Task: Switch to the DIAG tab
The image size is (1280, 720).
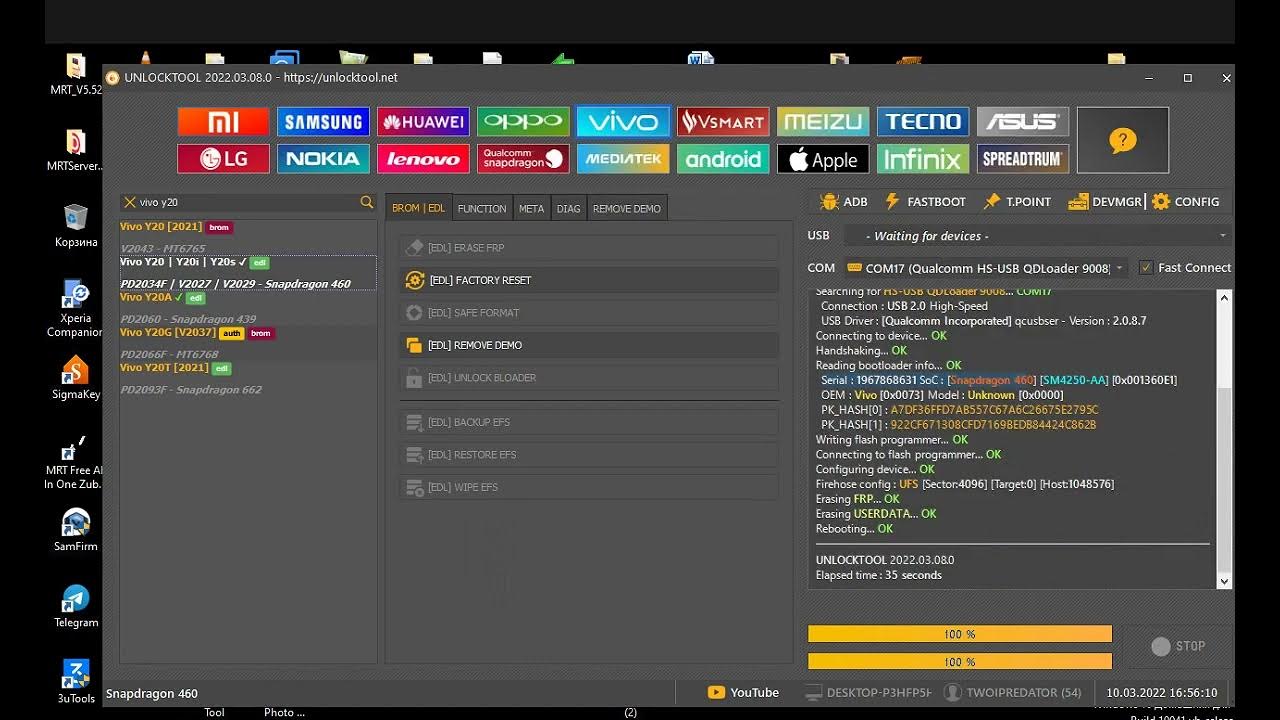Action: pos(569,208)
